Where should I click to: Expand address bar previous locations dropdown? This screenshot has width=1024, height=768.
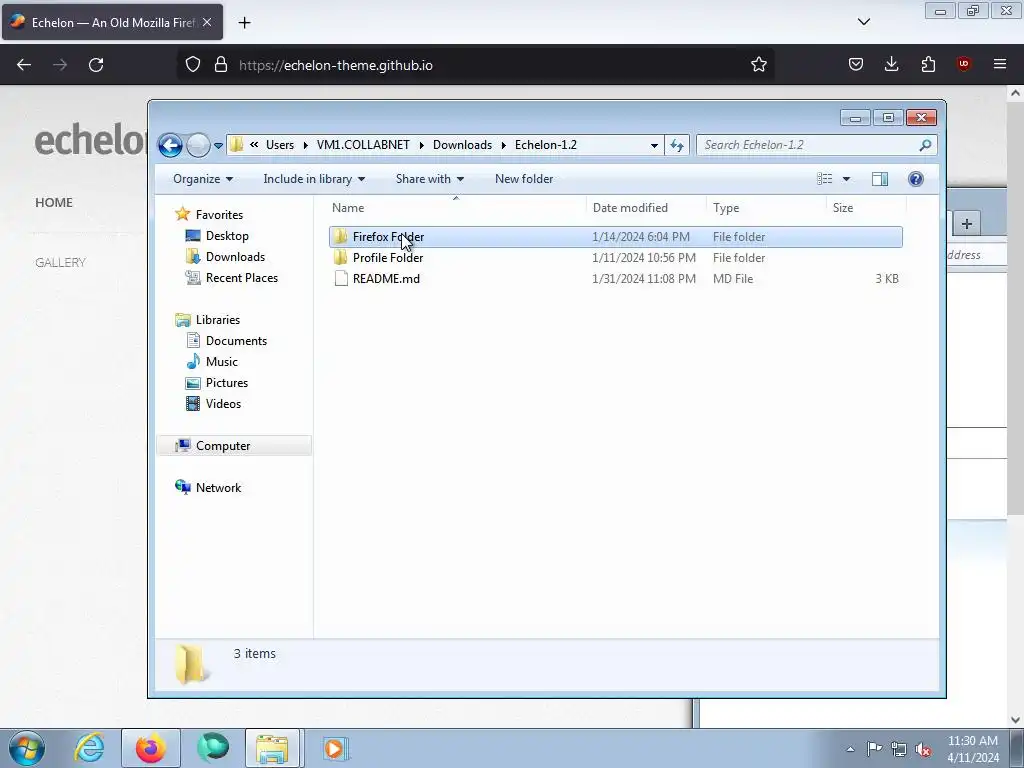point(654,146)
